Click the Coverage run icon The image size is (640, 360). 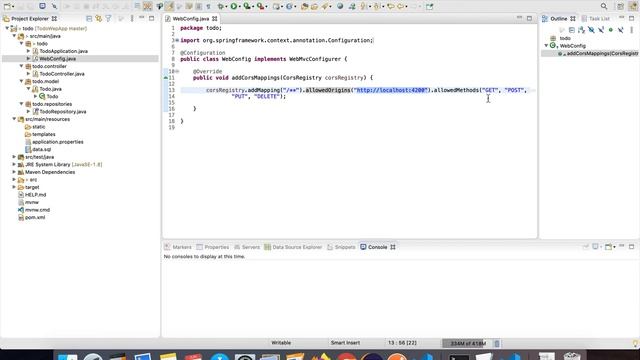click(247, 6)
